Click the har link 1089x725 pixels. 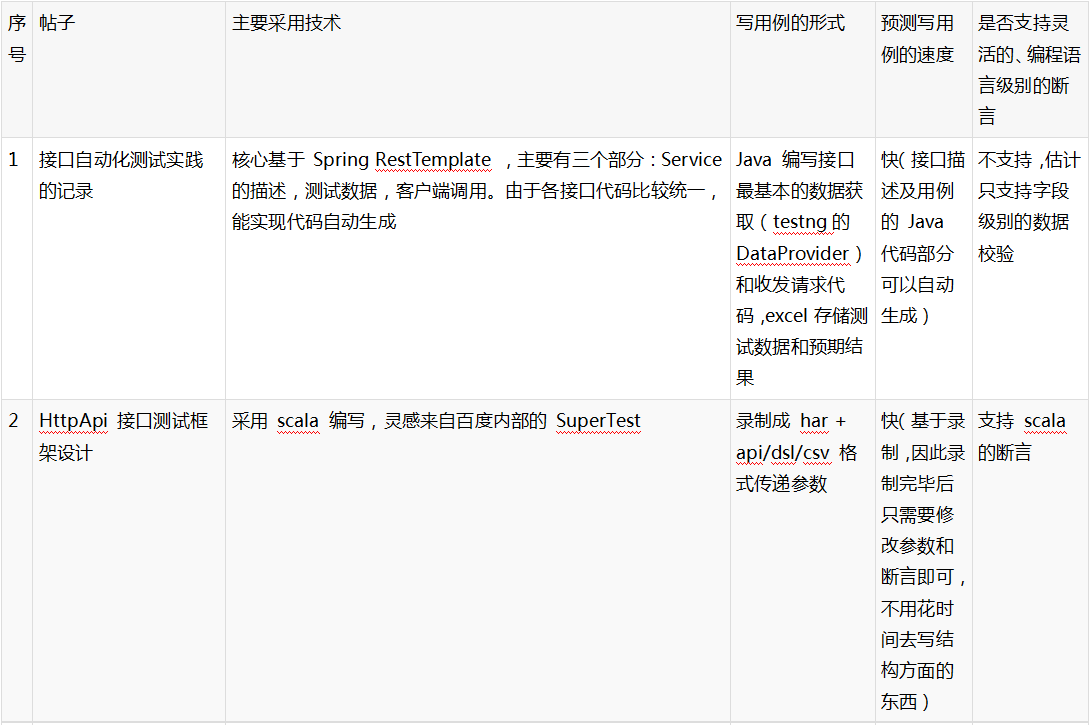coord(815,421)
